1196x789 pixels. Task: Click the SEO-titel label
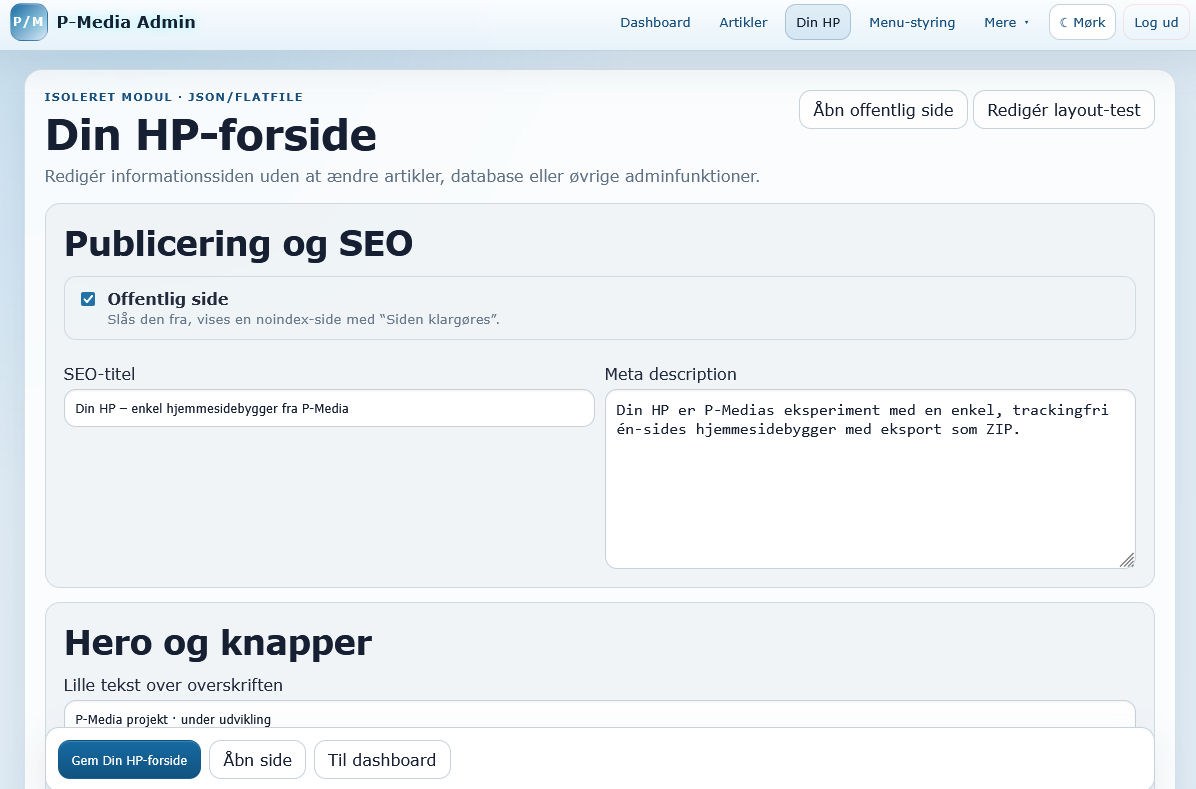coord(99,374)
